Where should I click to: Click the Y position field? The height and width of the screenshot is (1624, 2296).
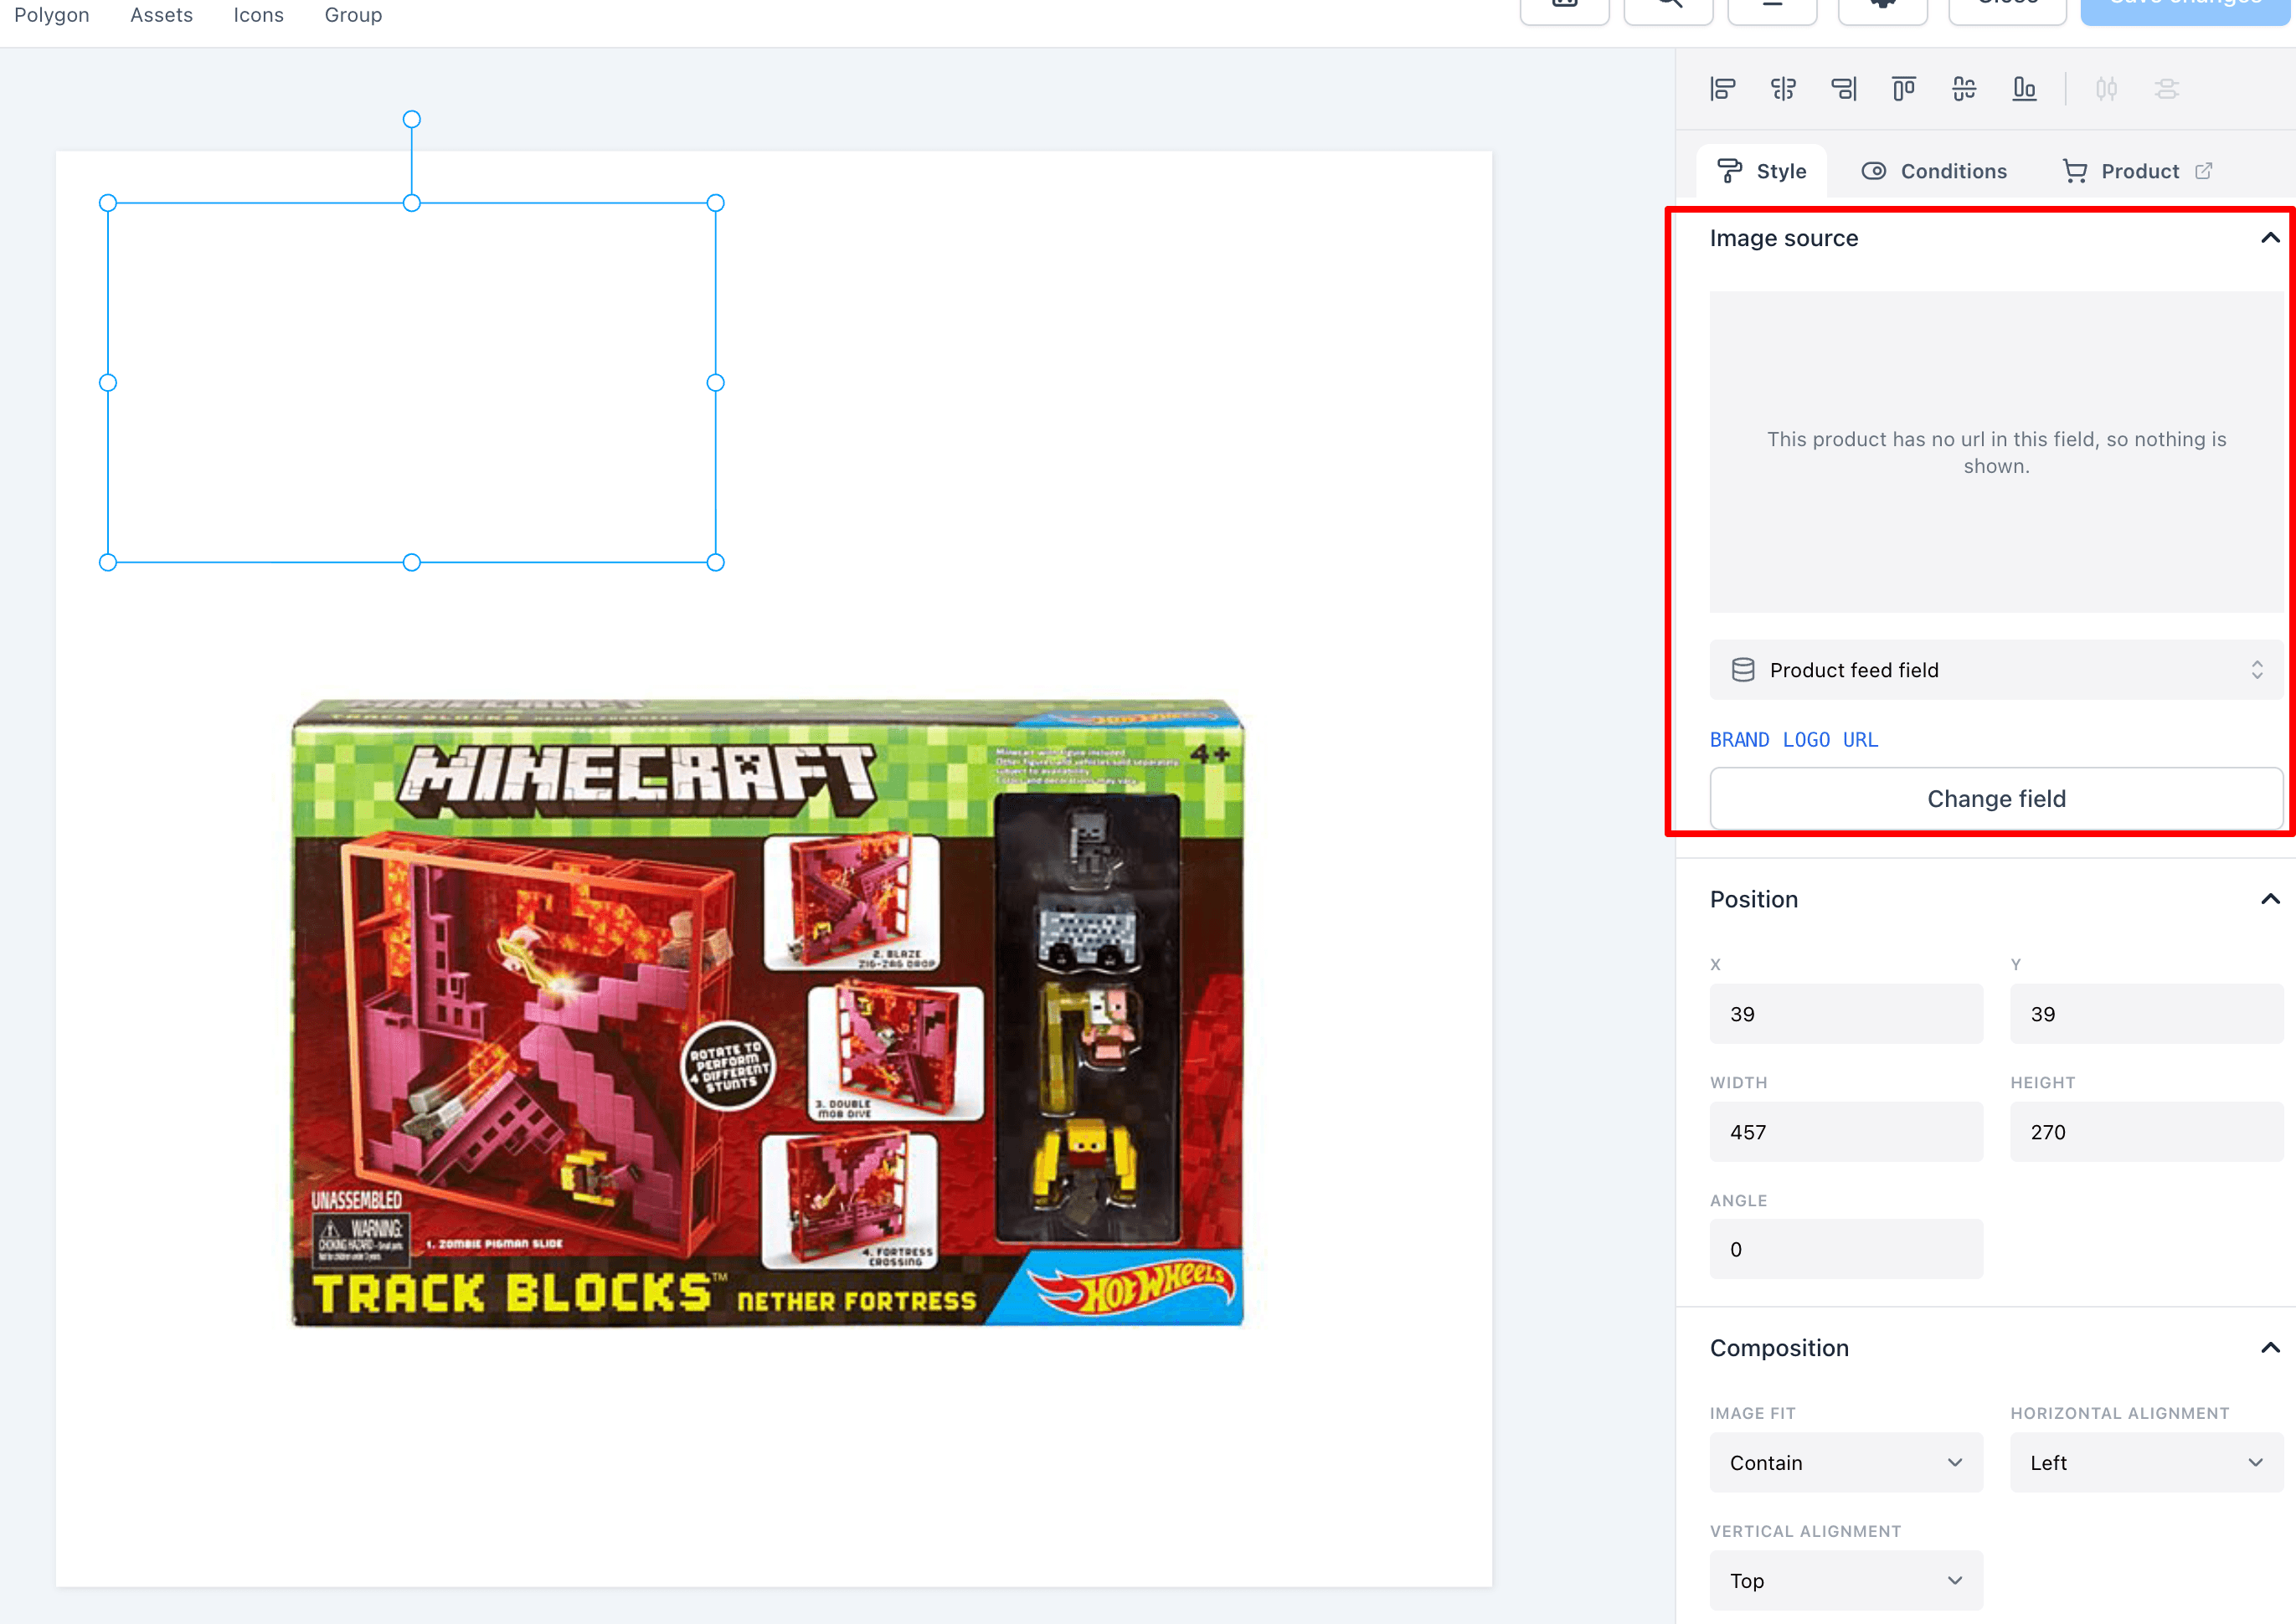pos(2147,1014)
